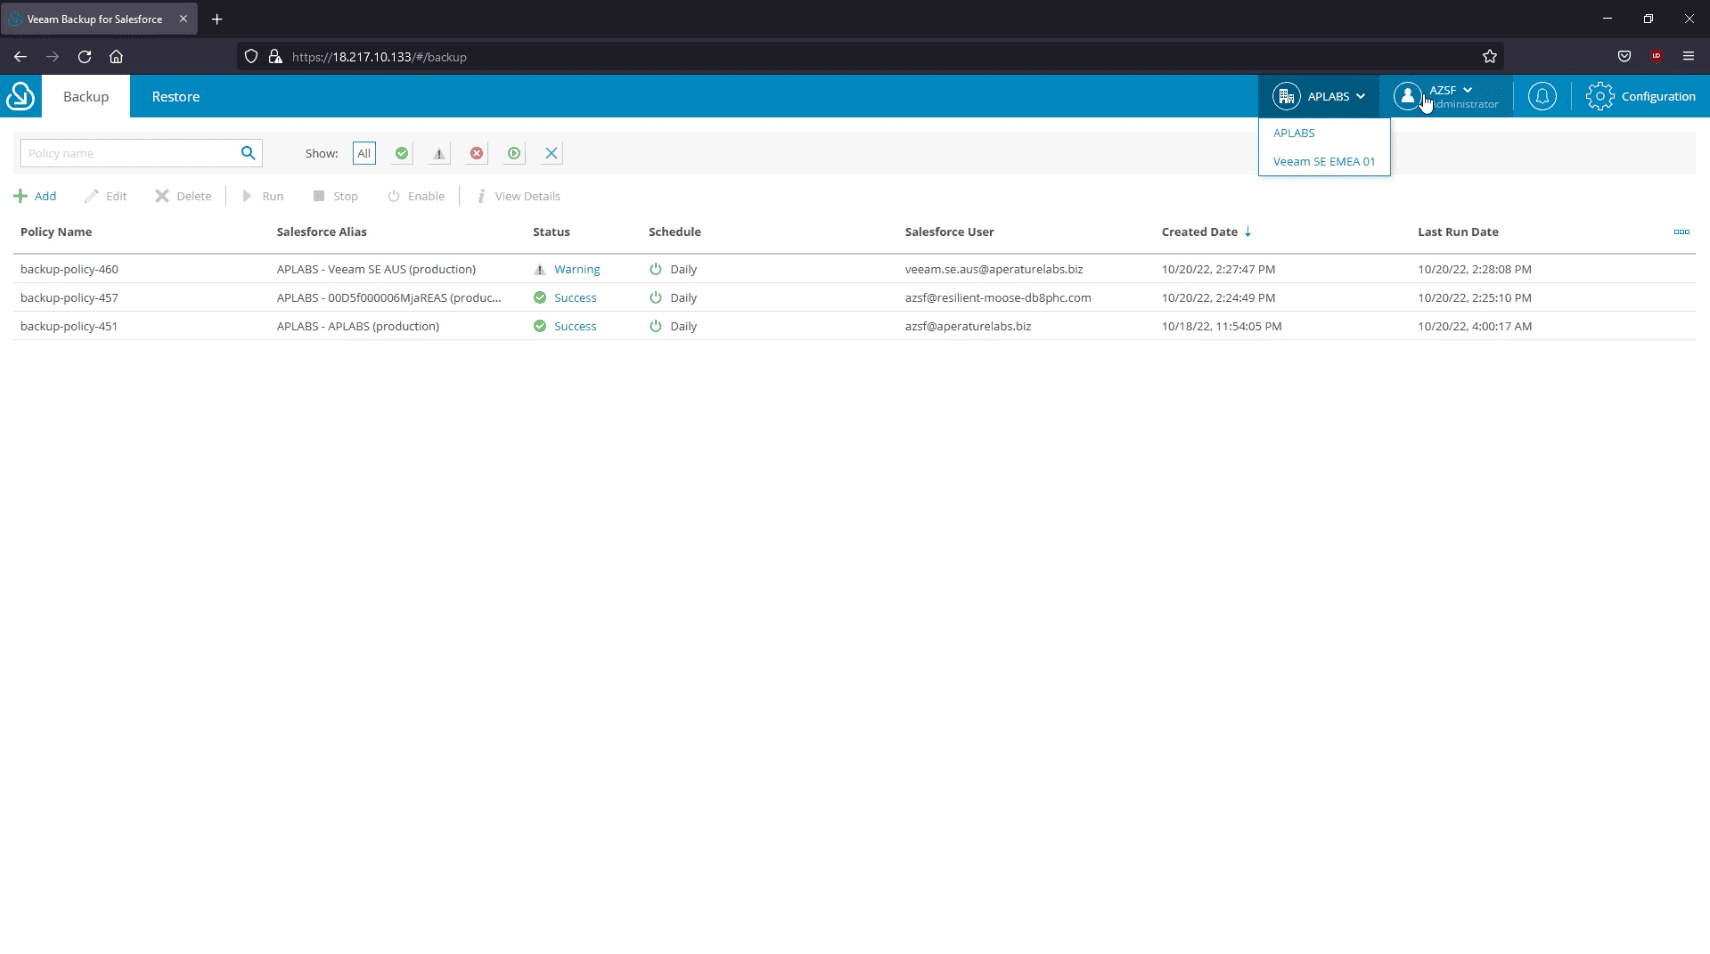The width and height of the screenshot is (1710, 954).
Task: Click the Veeam logo in top-left corner
Action: pyautogui.click(x=20, y=96)
